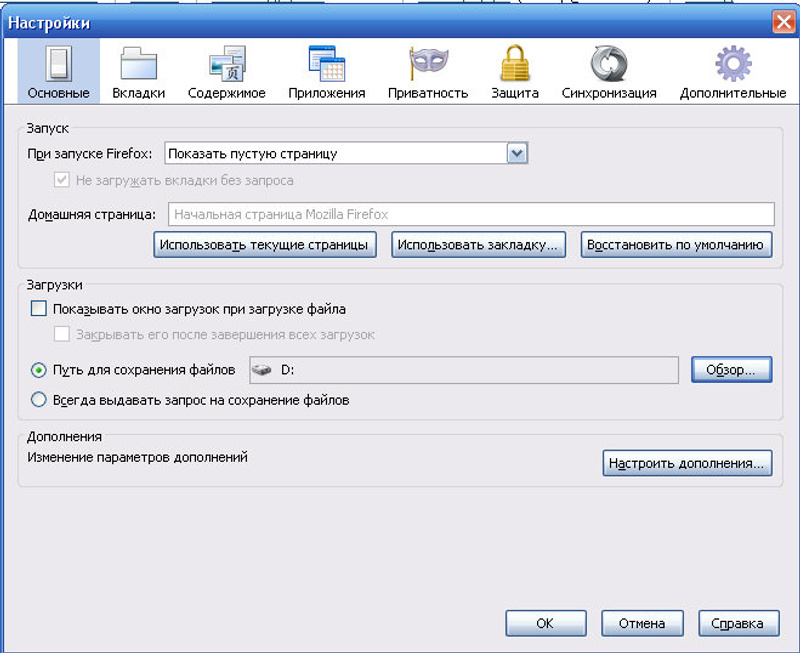Click the Настройки title bar text

click(x=49, y=23)
